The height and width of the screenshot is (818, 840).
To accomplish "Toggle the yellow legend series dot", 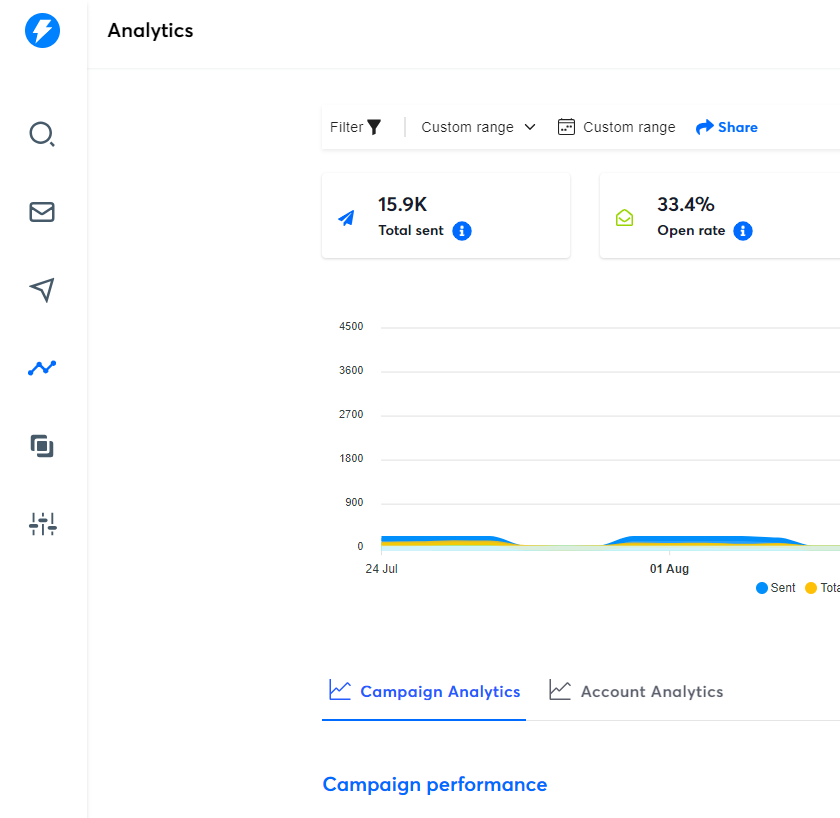I will click(811, 588).
